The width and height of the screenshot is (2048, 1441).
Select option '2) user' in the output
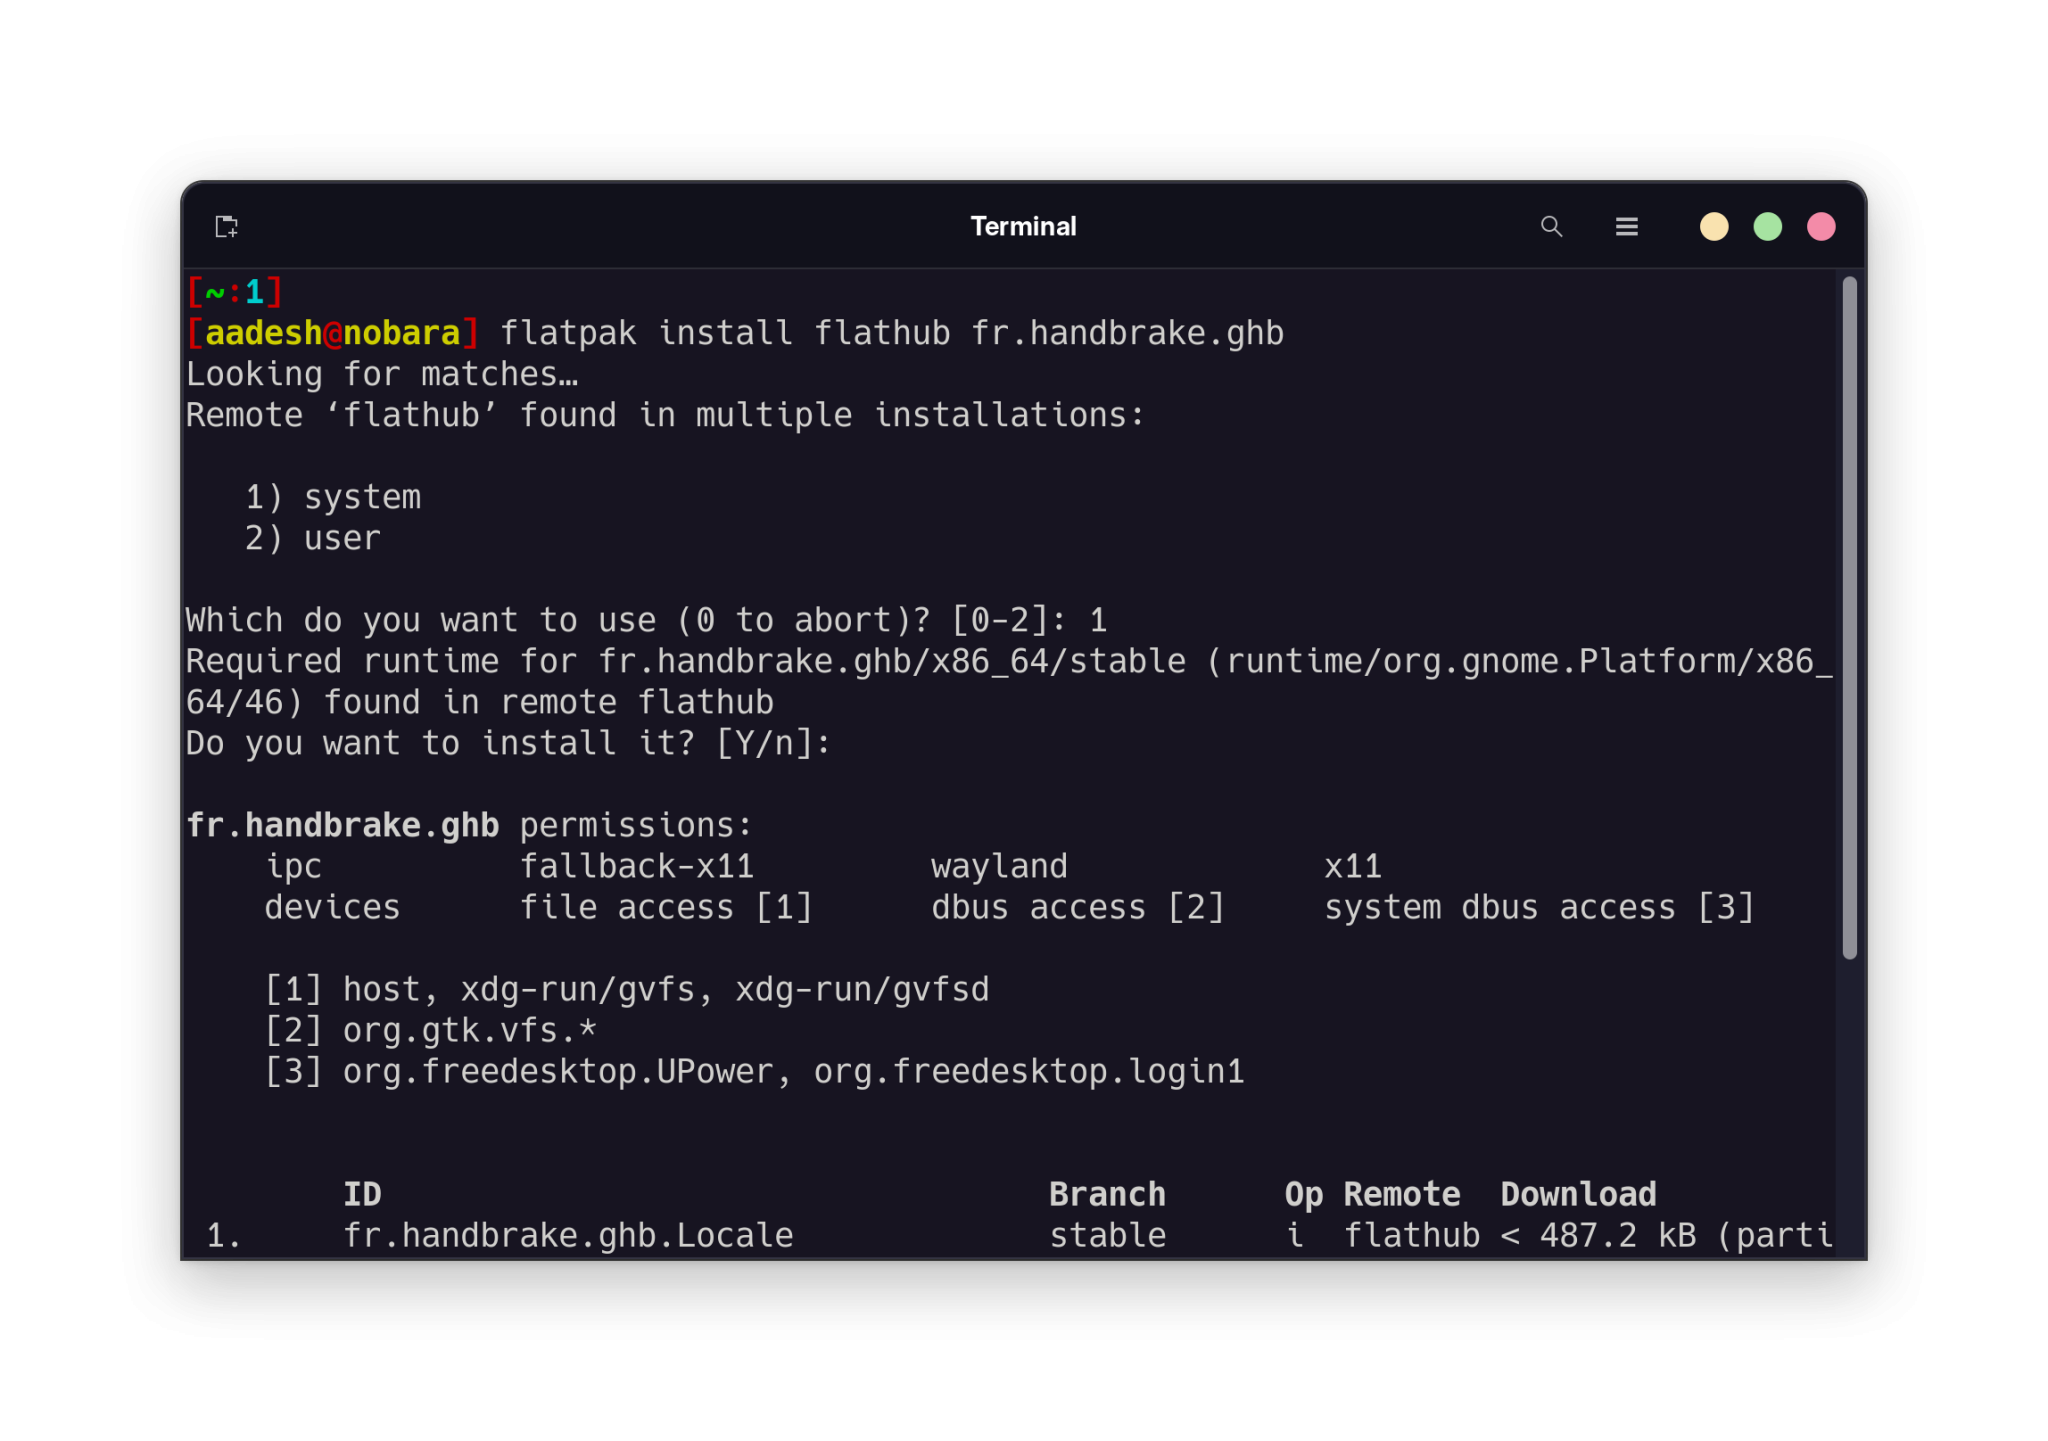[x=312, y=538]
